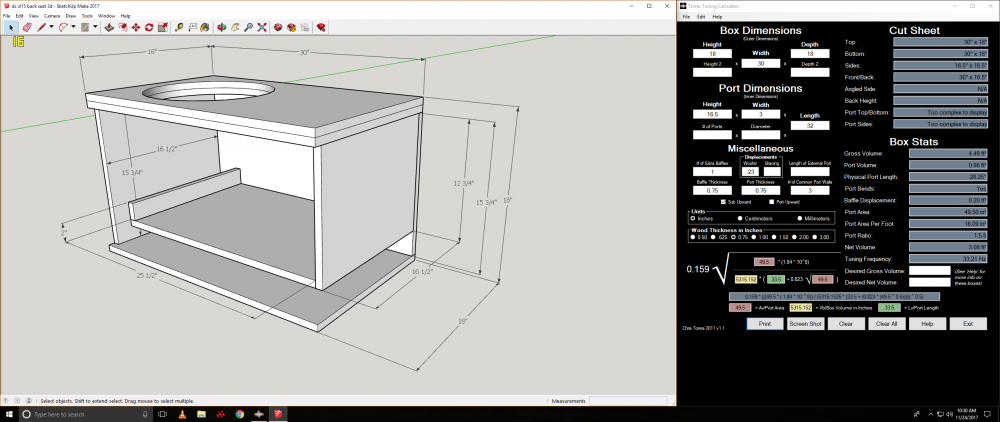Viewport: 1000px width, 422px height.
Task: Open the Extension Warehouse ruby icon
Action: point(321,27)
